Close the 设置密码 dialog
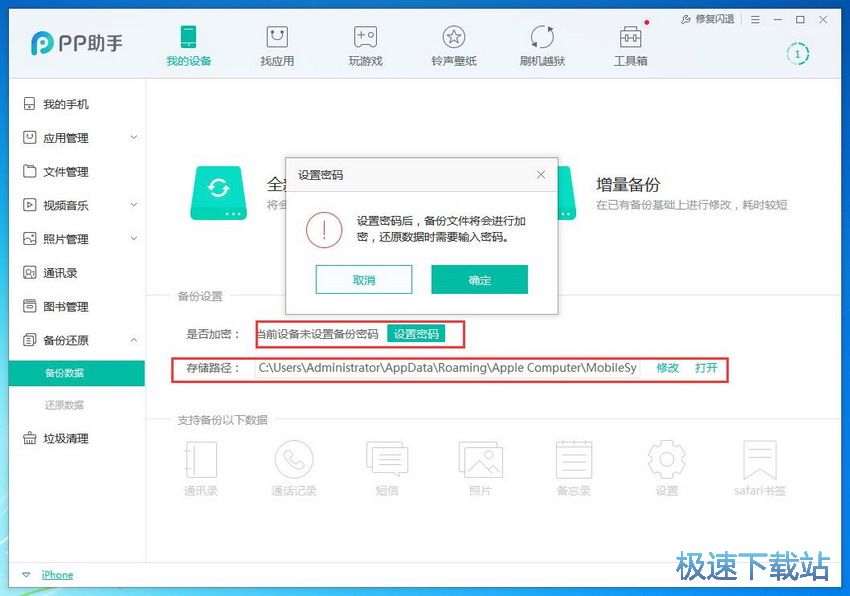850x596 pixels. 541,175
